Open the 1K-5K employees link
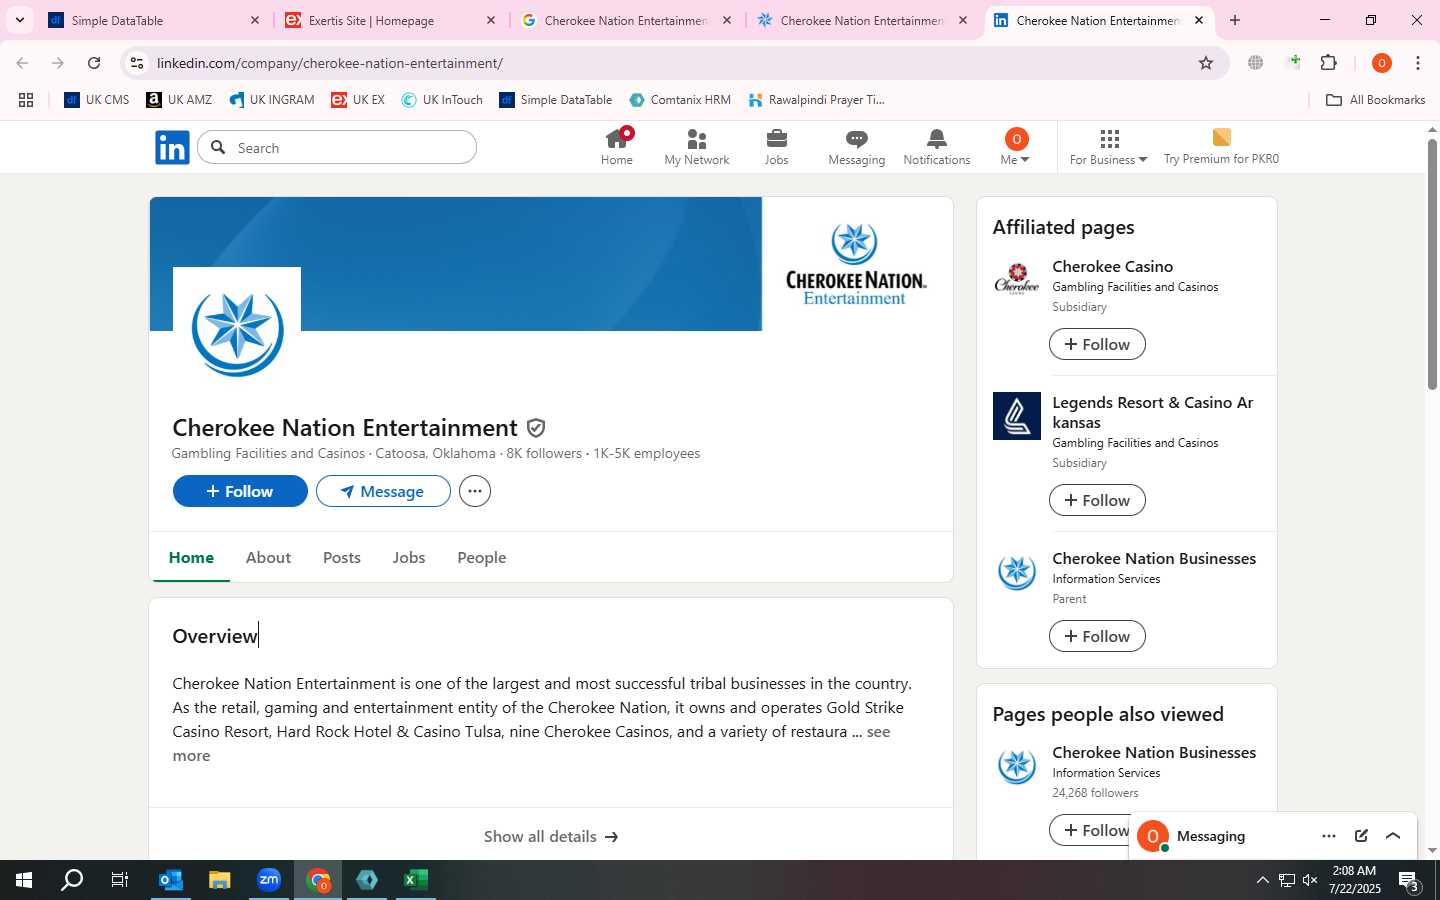1440x900 pixels. [647, 453]
